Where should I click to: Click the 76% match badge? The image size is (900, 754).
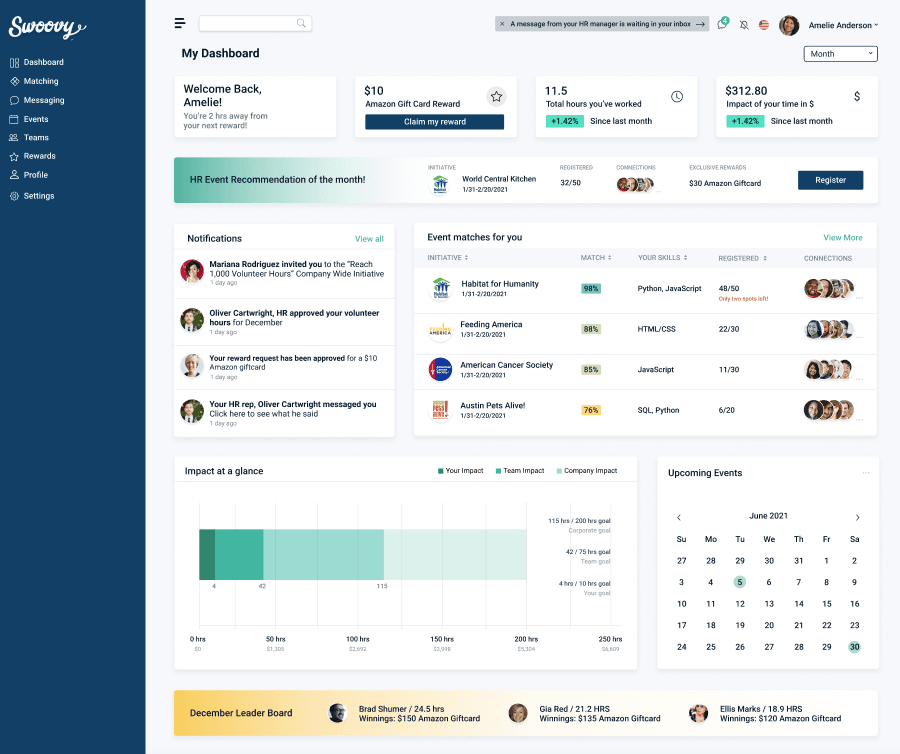point(591,410)
